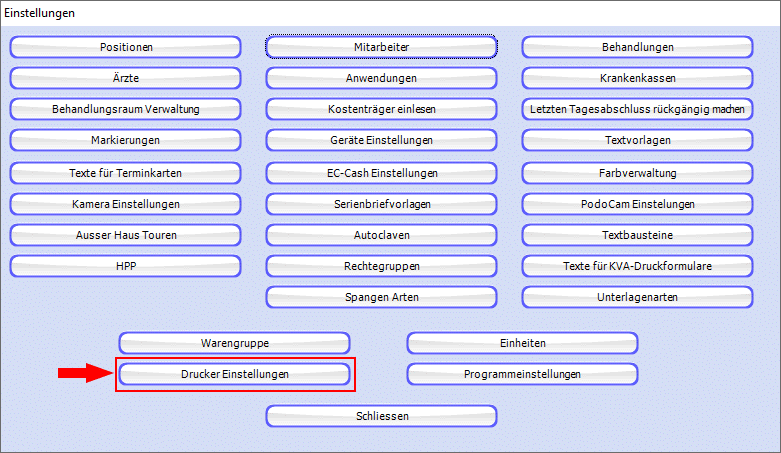Open Behandlungen settings
781x453 pixels.
point(637,47)
